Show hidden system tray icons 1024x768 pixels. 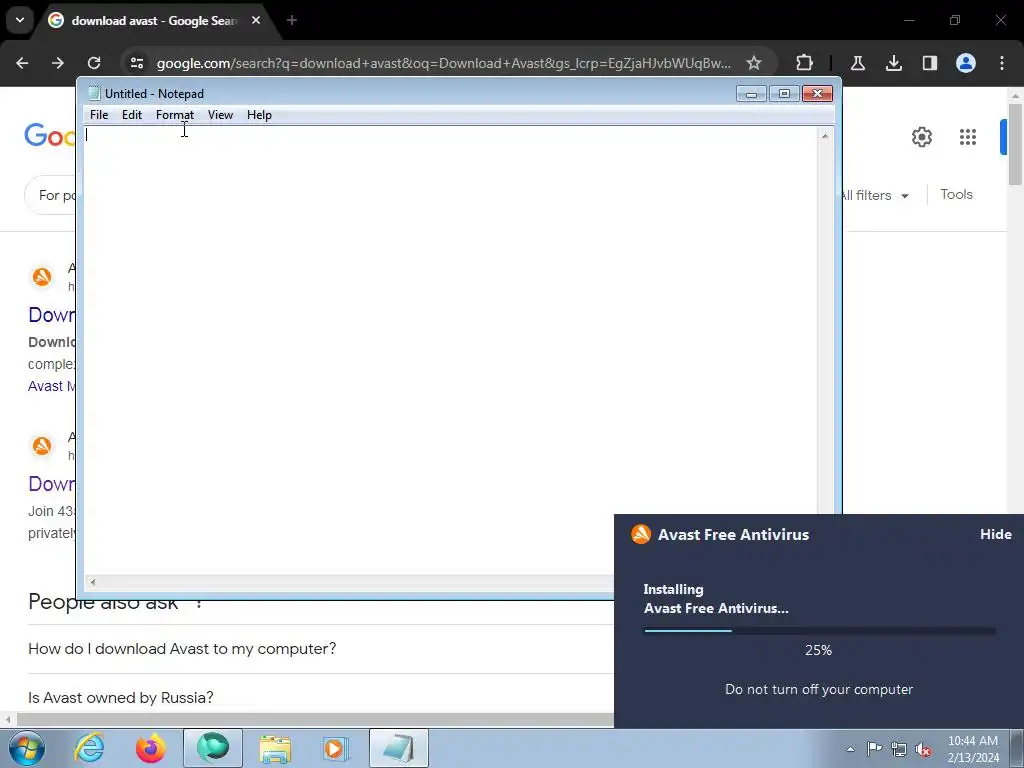[850, 749]
